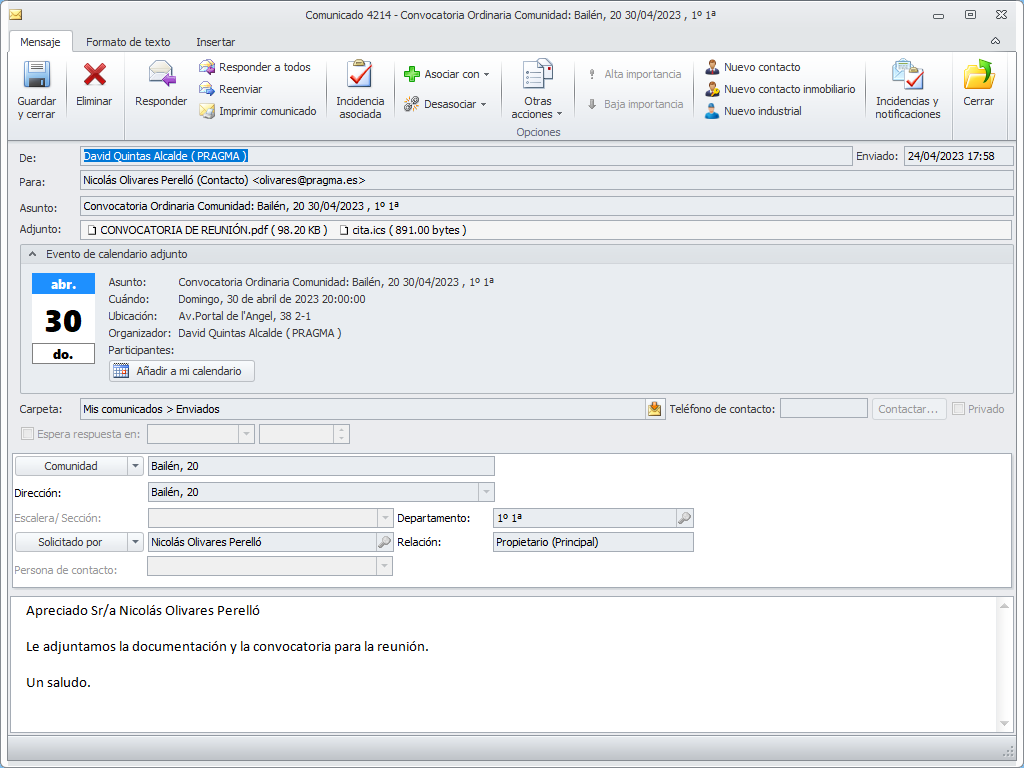Open the Dirección combo box arrow
The height and width of the screenshot is (768, 1024).
(486, 492)
